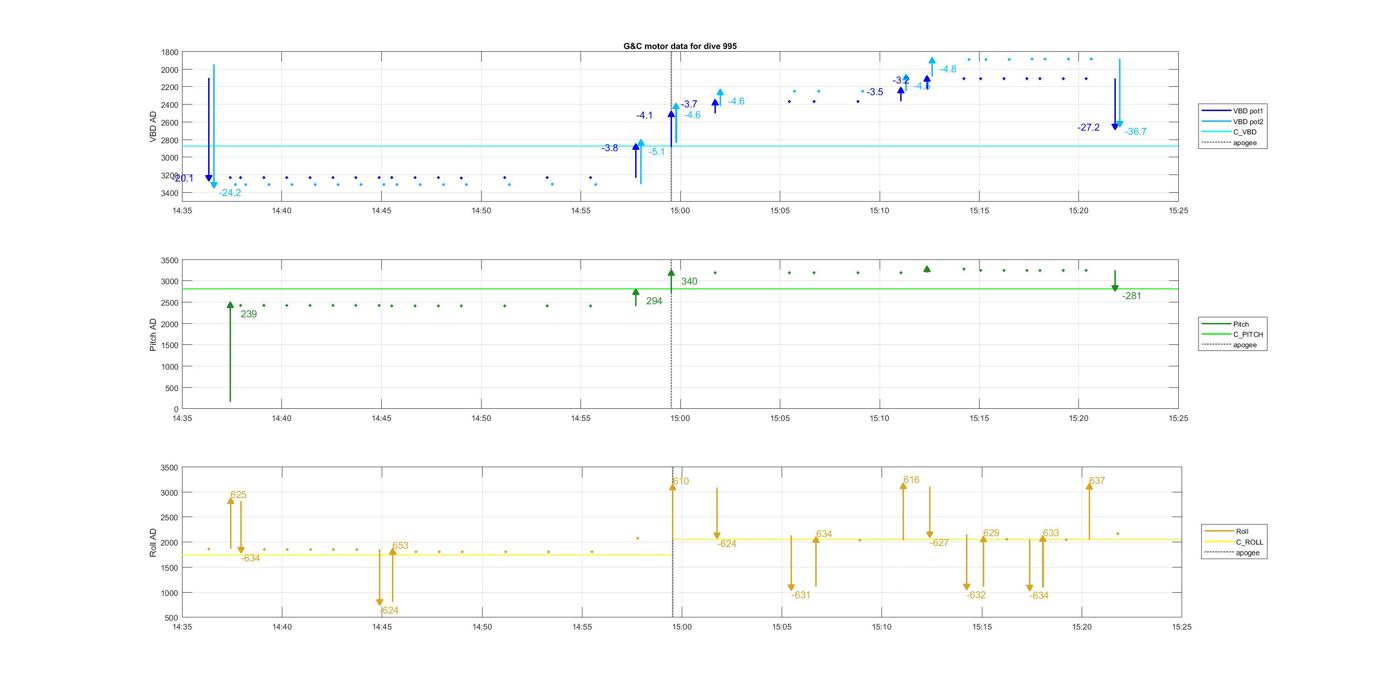Click the '14:50' tick below the VBD plot
Image resolution: width=1400 pixels, height=693 pixels.
pos(481,211)
